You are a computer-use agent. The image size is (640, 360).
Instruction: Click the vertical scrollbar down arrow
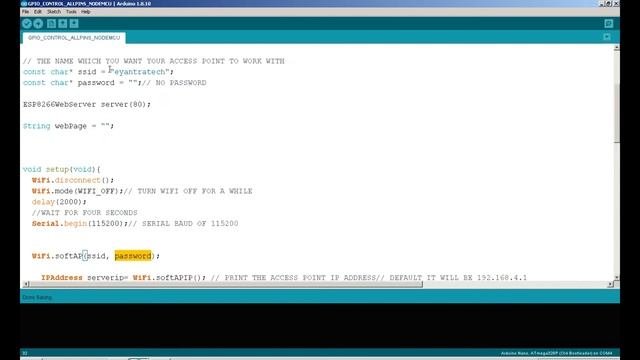tap(616, 277)
